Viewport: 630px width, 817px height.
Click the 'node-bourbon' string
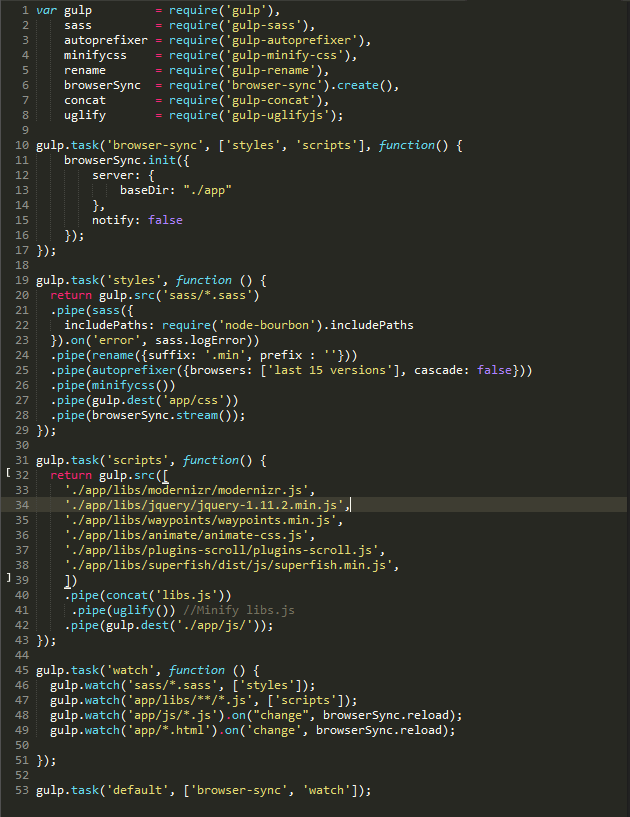pyautogui.click(x=266, y=325)
